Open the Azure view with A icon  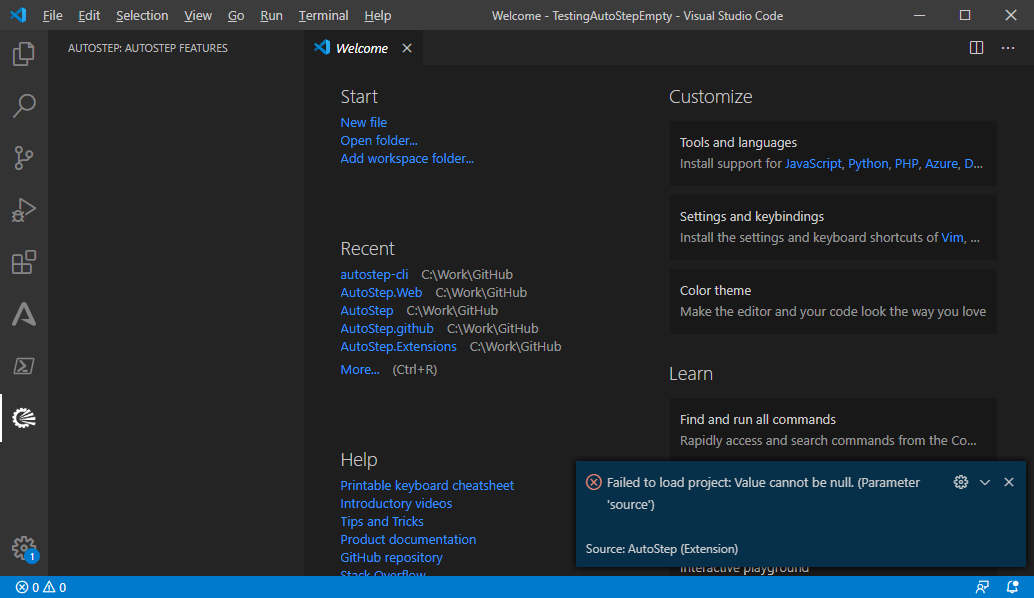pos(24,314)
